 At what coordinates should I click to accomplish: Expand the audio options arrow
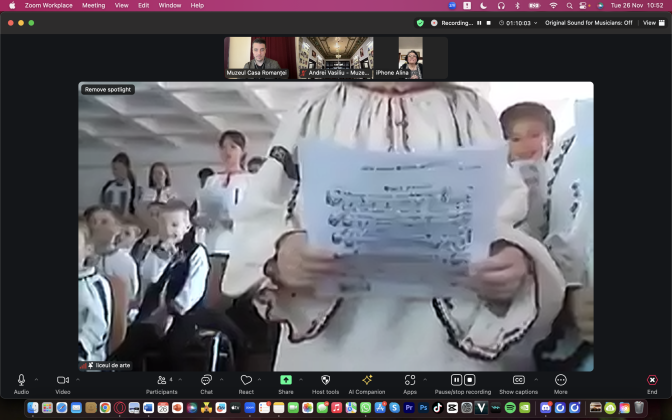[36, 379]
